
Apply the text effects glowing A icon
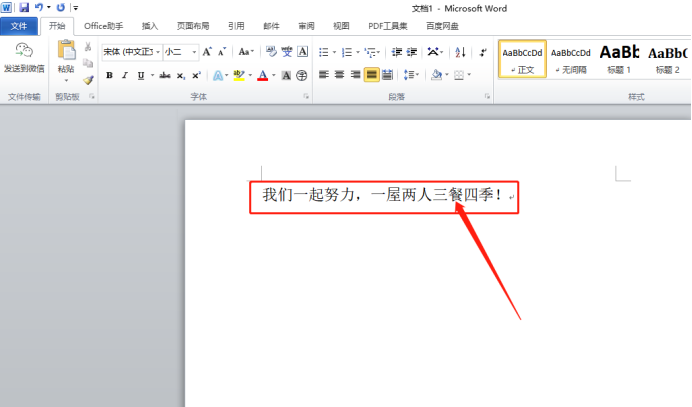[218, 75]
